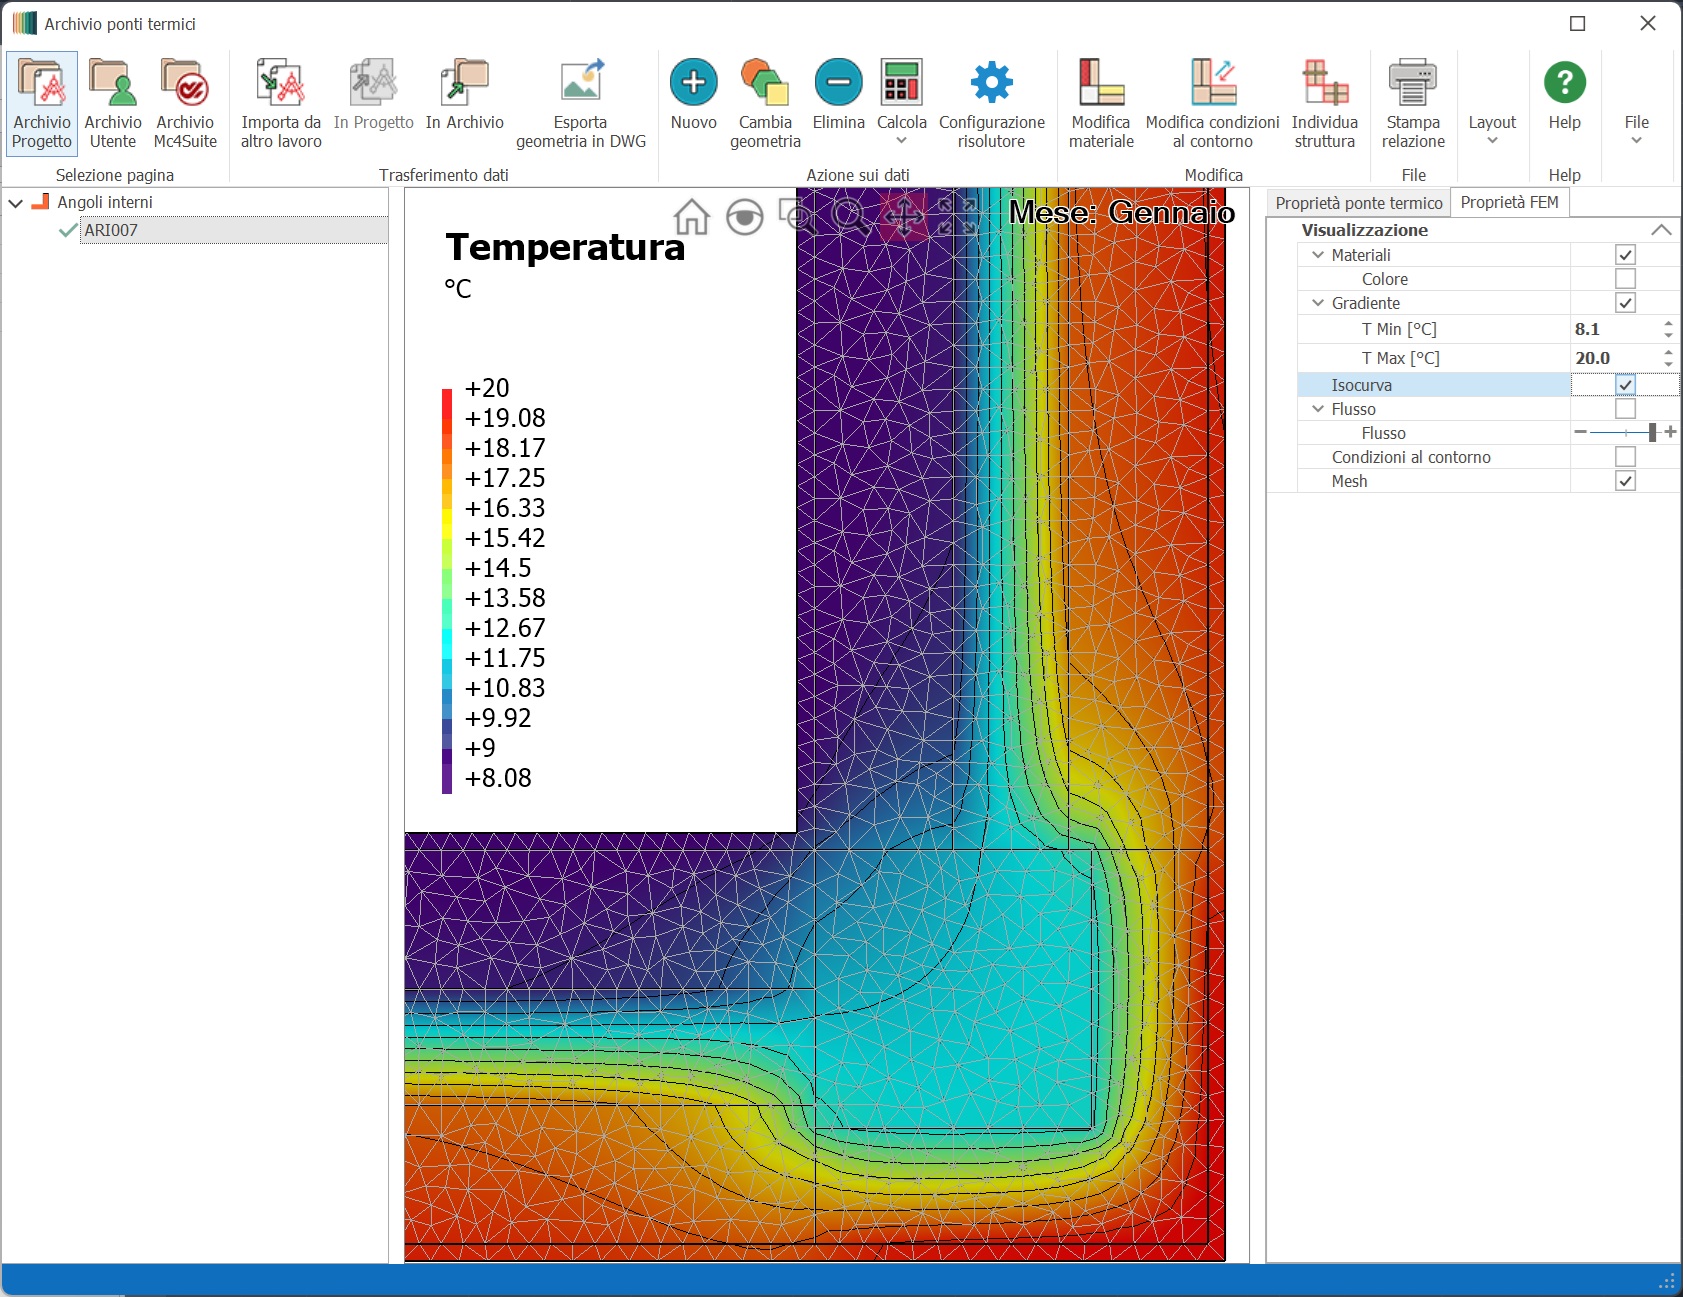
Task: Toggle the Gradiente checkbox
Action: tap(1625, 303)
